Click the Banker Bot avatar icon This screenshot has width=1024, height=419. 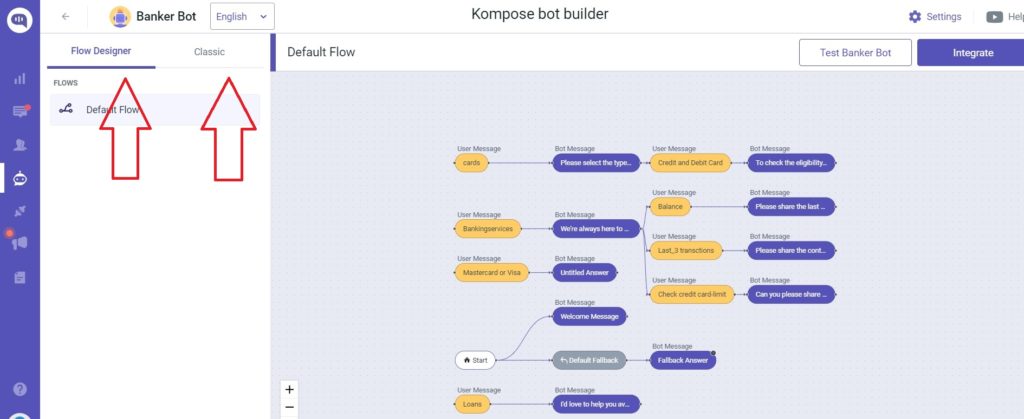point(120,17)
